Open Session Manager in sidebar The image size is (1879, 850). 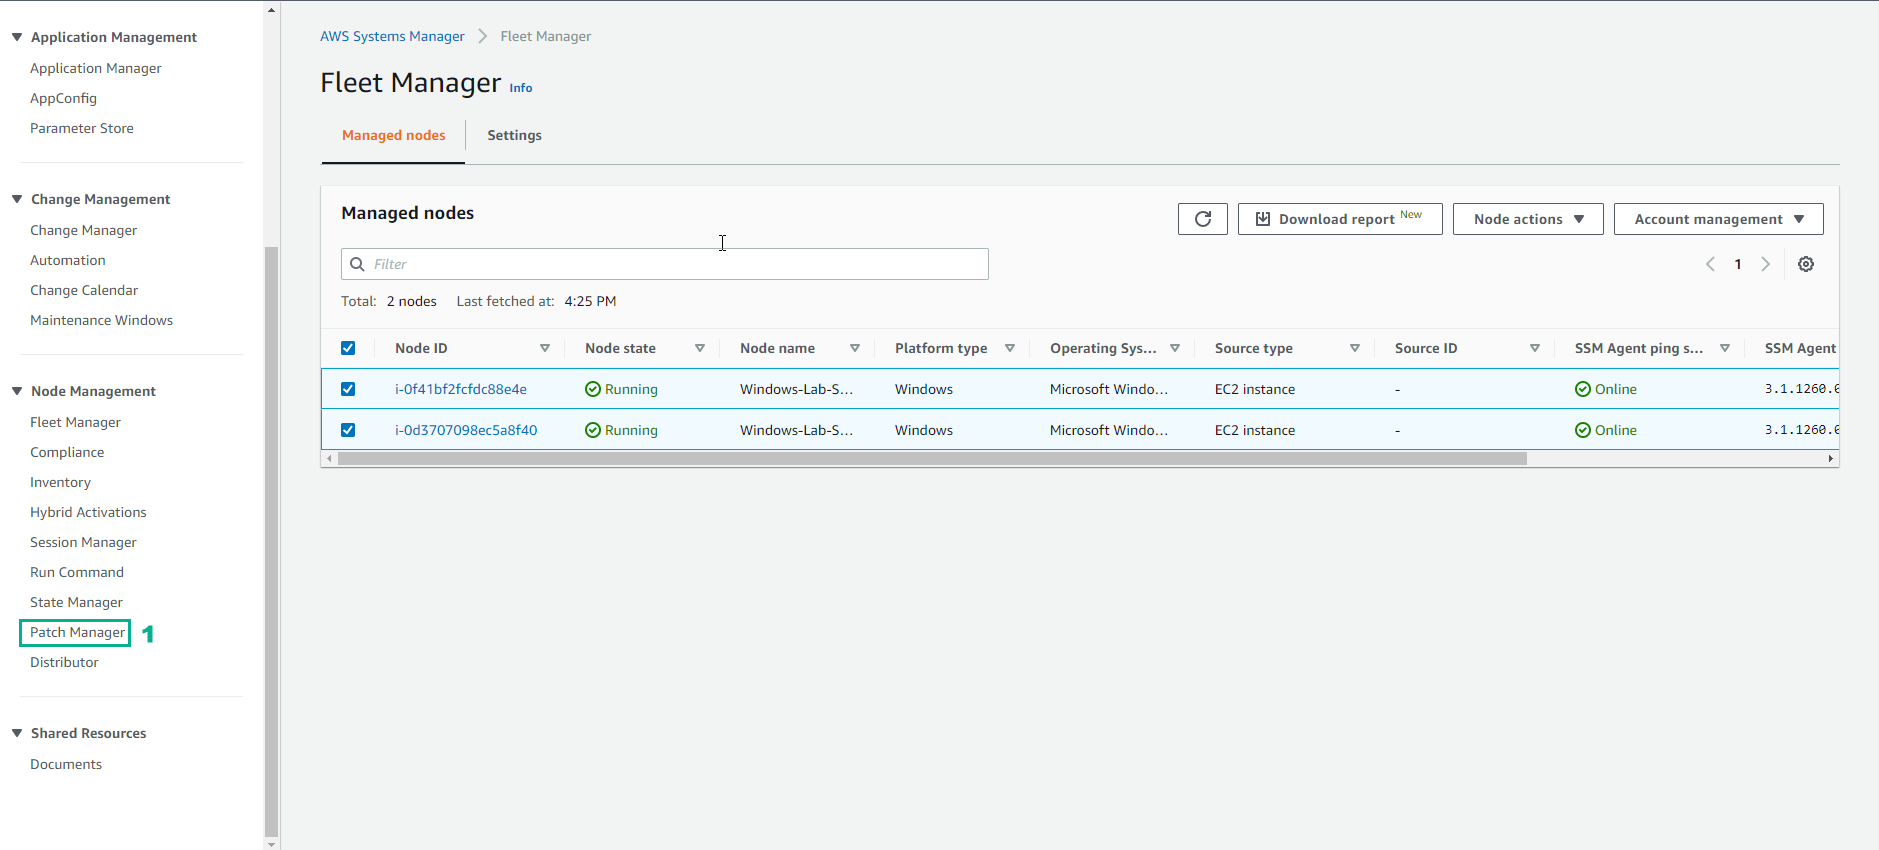83,542
